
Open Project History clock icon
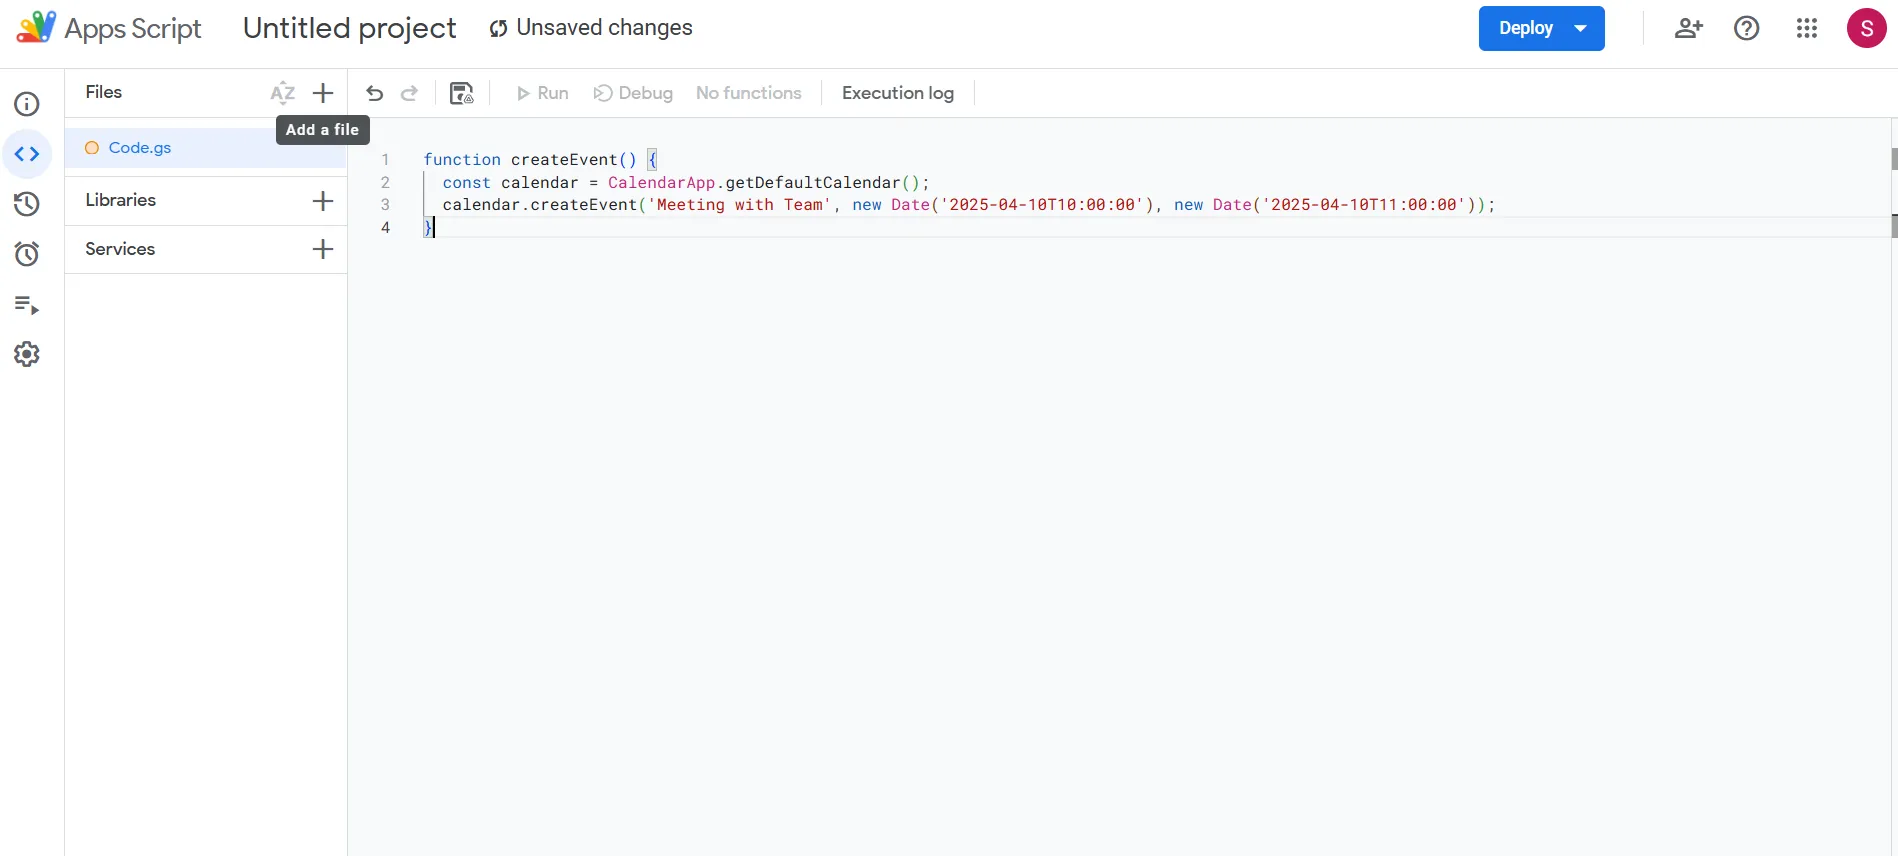(27, 204)
